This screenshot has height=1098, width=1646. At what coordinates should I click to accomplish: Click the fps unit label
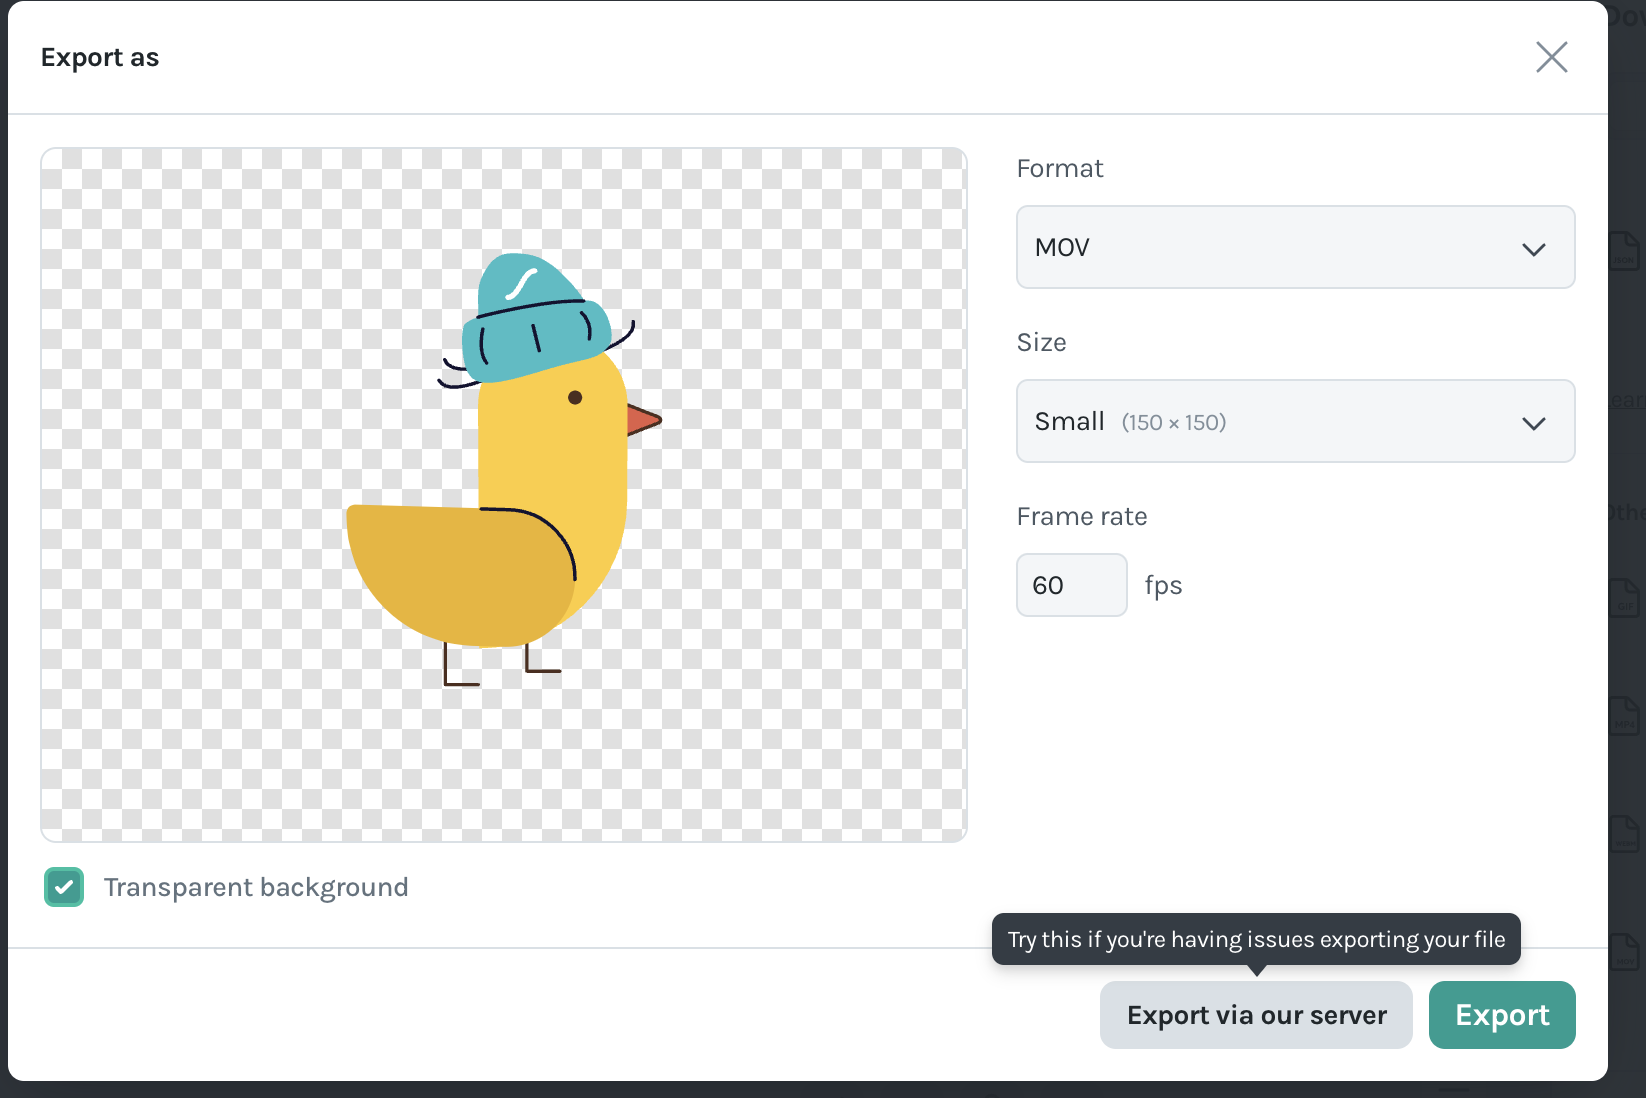click(1163, 585)
